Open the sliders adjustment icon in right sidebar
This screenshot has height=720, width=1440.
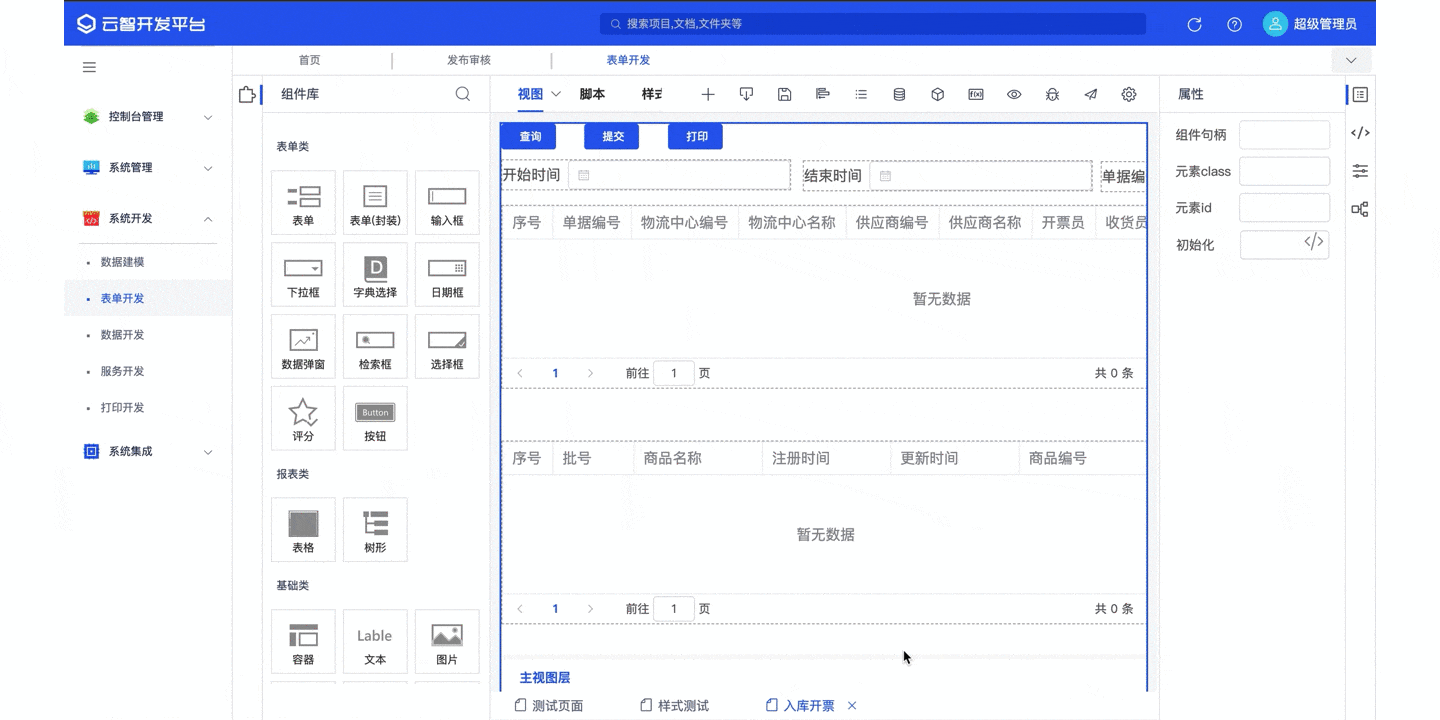(1360, 171)
